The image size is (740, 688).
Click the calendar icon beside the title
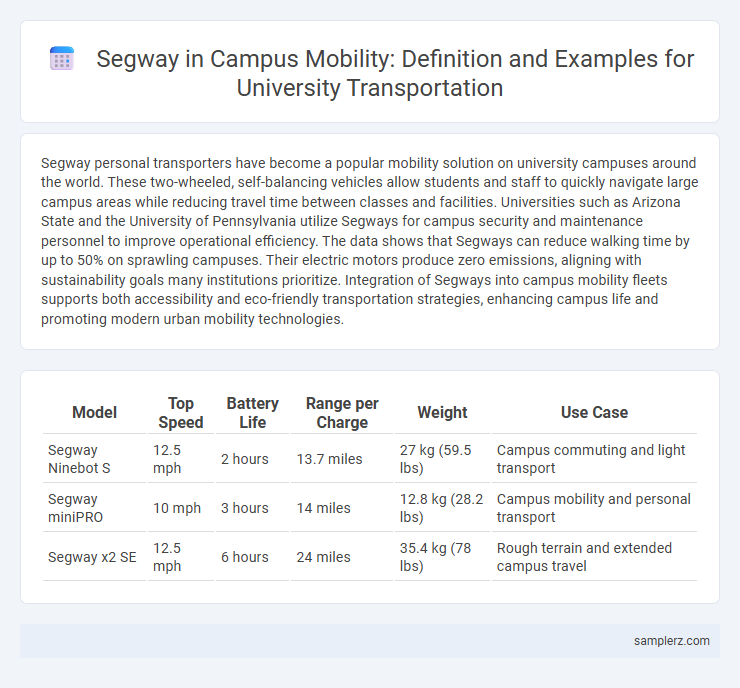click(62, 59)
